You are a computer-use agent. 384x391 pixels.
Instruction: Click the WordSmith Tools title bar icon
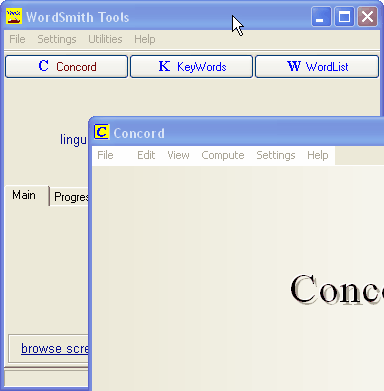click(14, 16)
